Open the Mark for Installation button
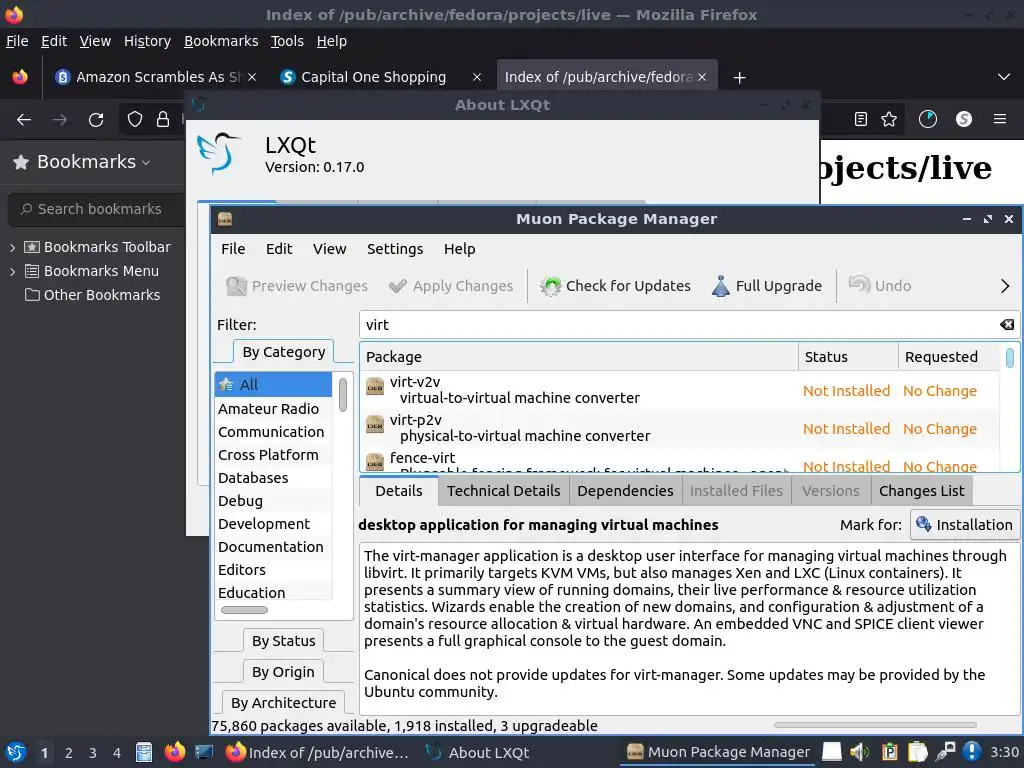Viewport: 1024px width, 768px height. [965, 524]
